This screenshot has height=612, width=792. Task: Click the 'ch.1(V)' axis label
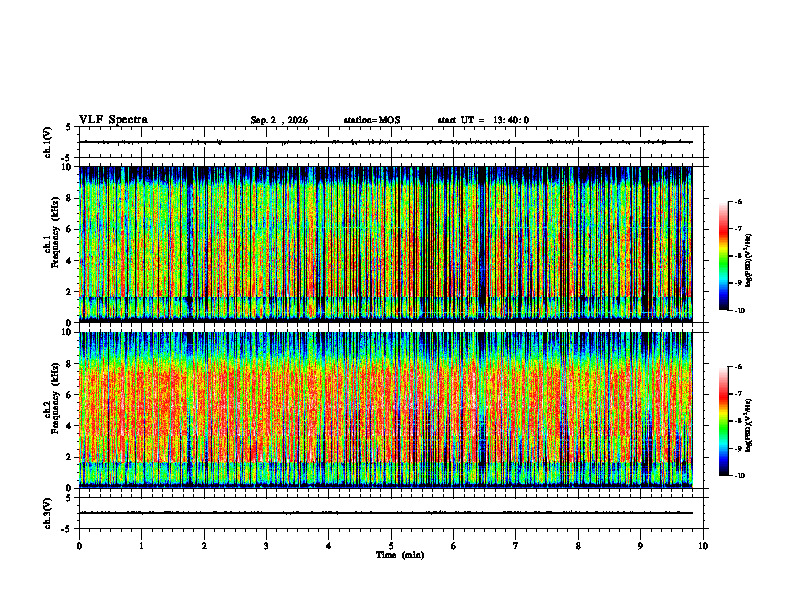pyautogui.click(x=48, y=142)
